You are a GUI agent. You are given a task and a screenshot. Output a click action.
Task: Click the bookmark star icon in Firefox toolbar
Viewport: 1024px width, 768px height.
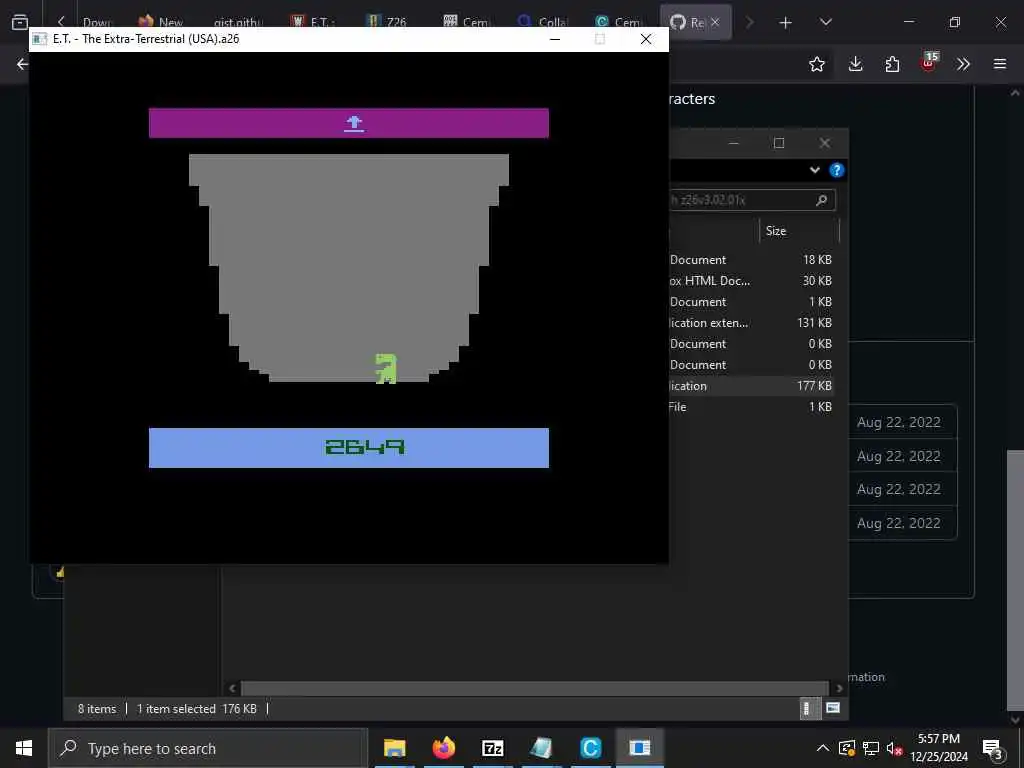[816, 64]
